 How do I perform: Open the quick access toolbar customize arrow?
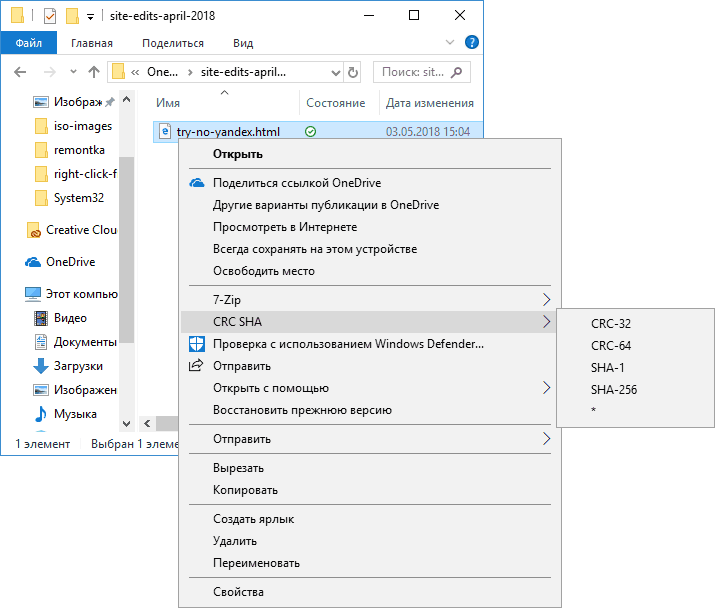coord(90,17)
